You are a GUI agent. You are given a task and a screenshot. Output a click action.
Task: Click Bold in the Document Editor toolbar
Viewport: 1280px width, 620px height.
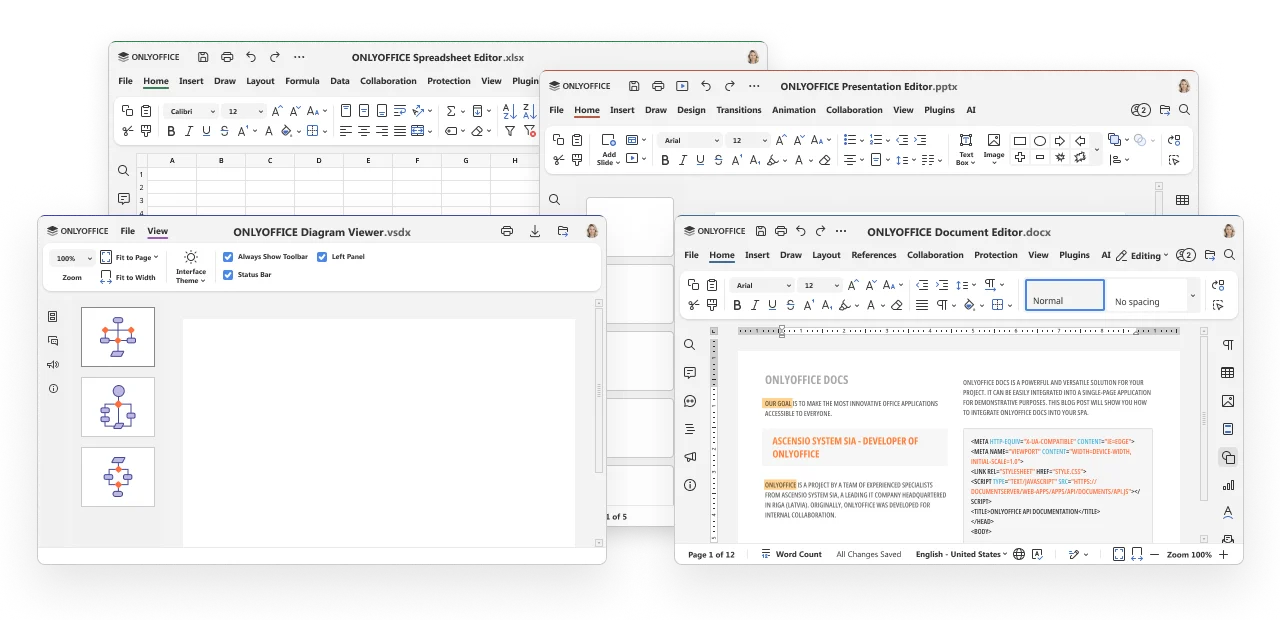click(738, 305)
